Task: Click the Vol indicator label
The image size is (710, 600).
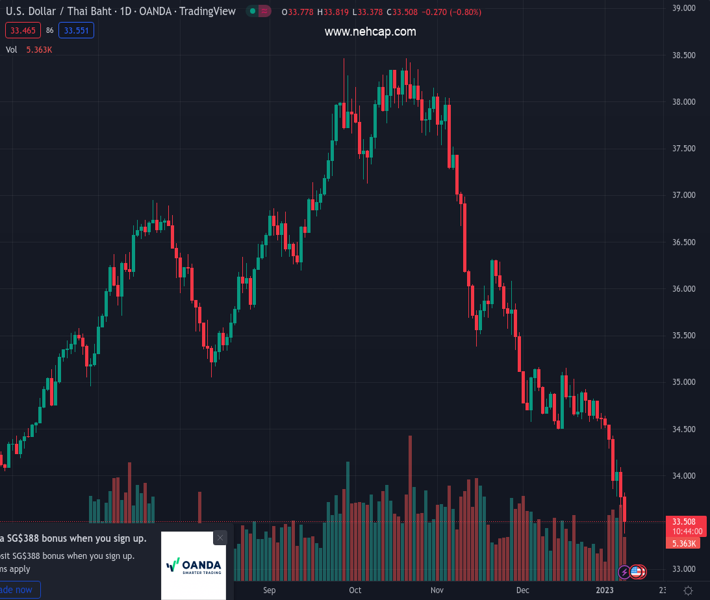Action: coord(12,49)
